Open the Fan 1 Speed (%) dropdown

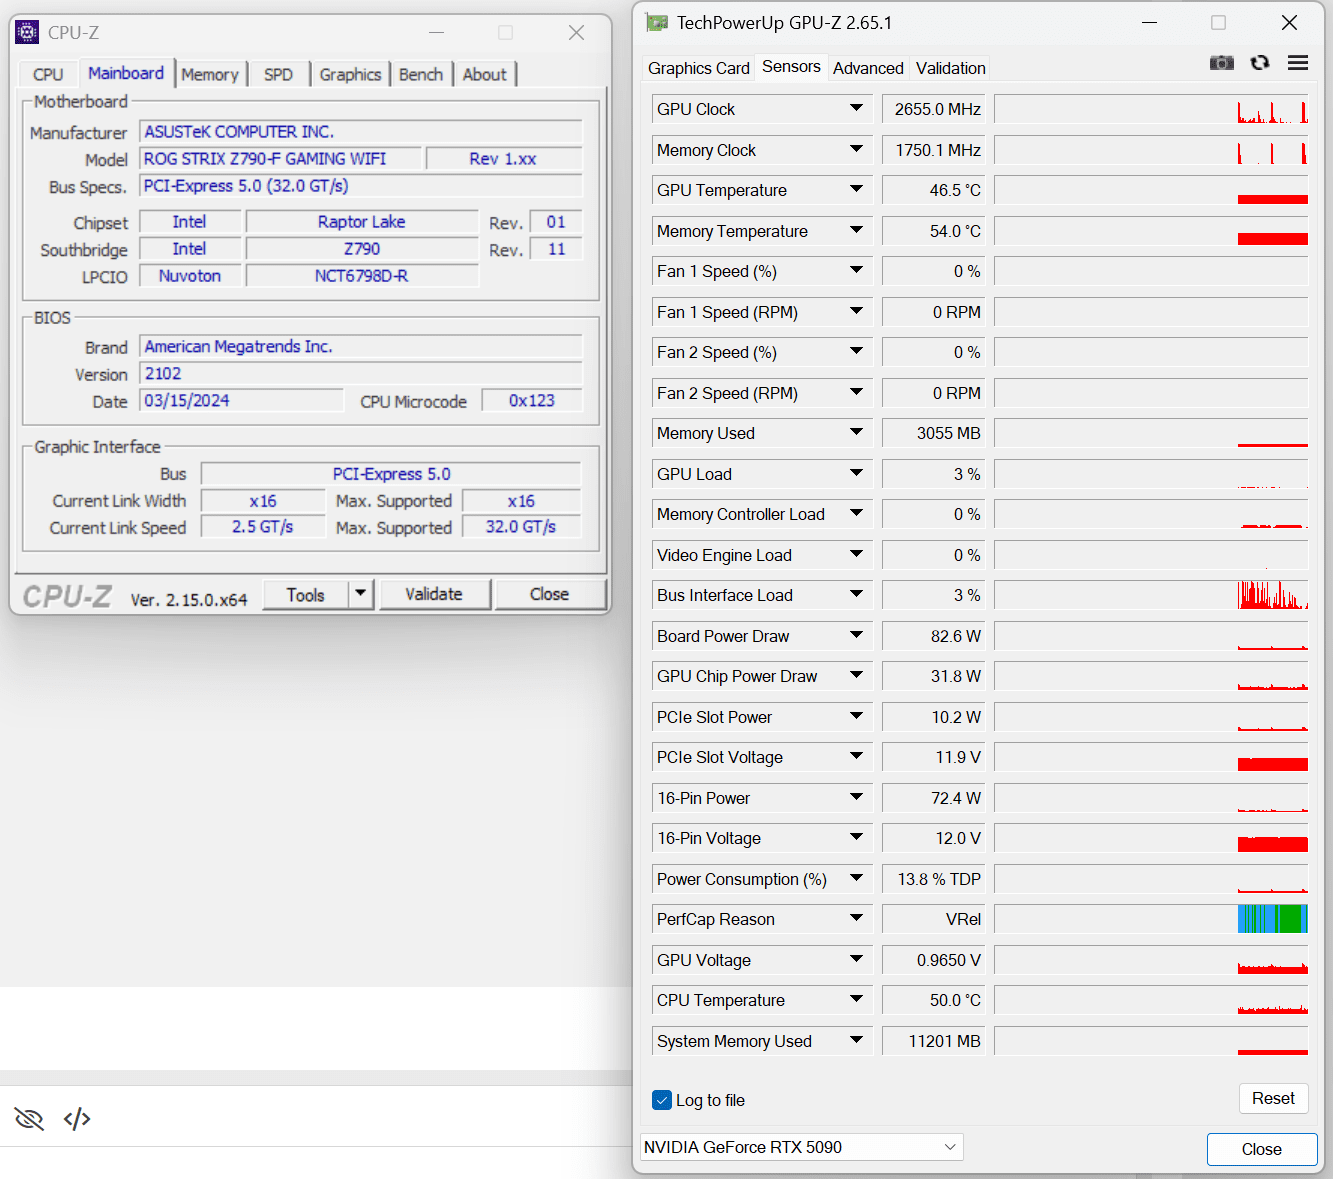(856, 270)
